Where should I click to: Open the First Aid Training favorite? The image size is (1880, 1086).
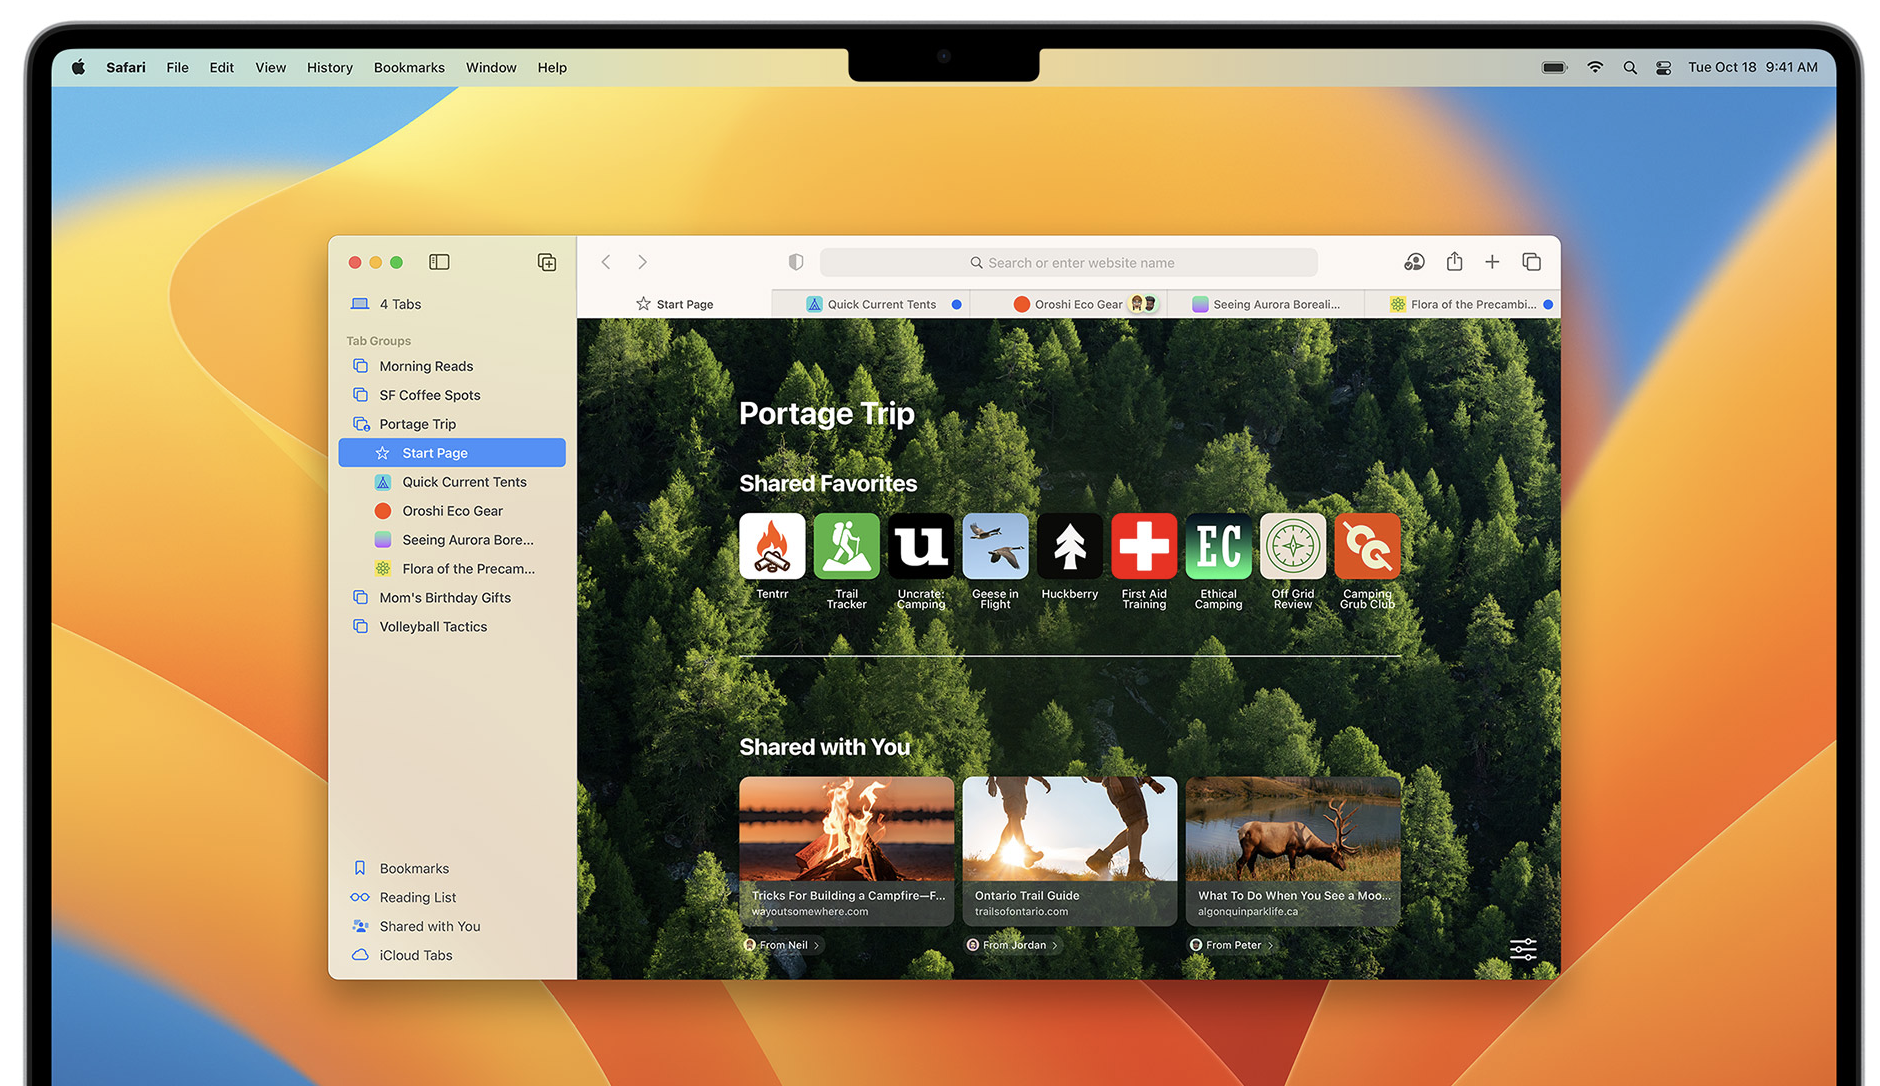point(1144,546)
